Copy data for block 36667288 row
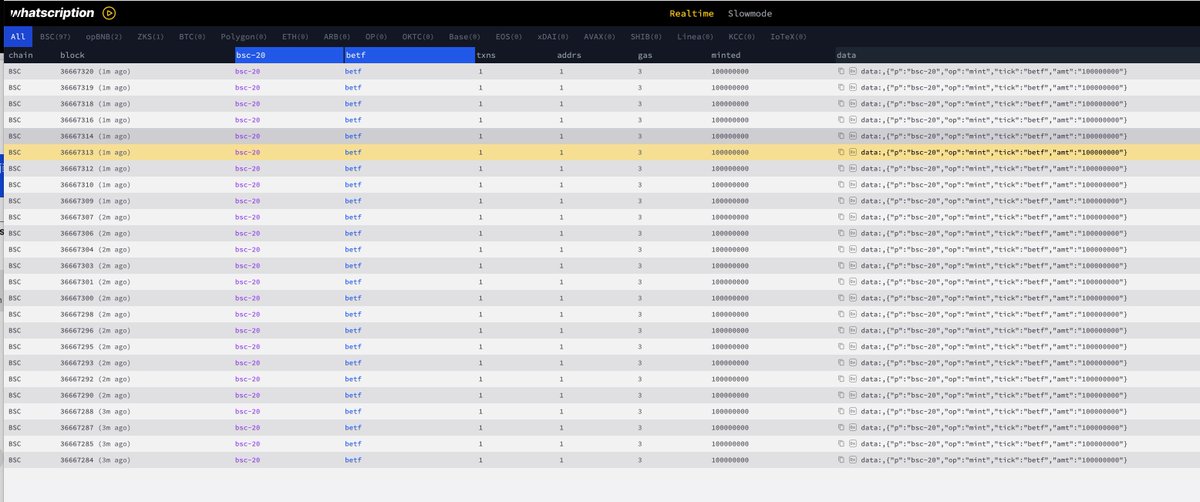Screen dimensions: 1200x502 point(841,411)
